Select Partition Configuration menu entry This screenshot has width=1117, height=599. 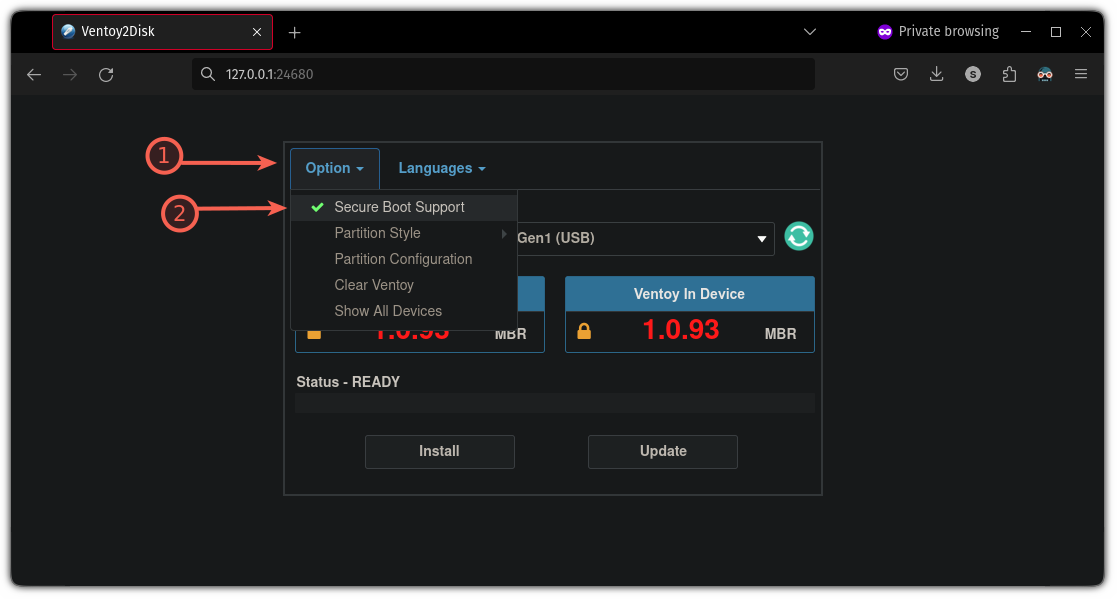tap(404, 259)
